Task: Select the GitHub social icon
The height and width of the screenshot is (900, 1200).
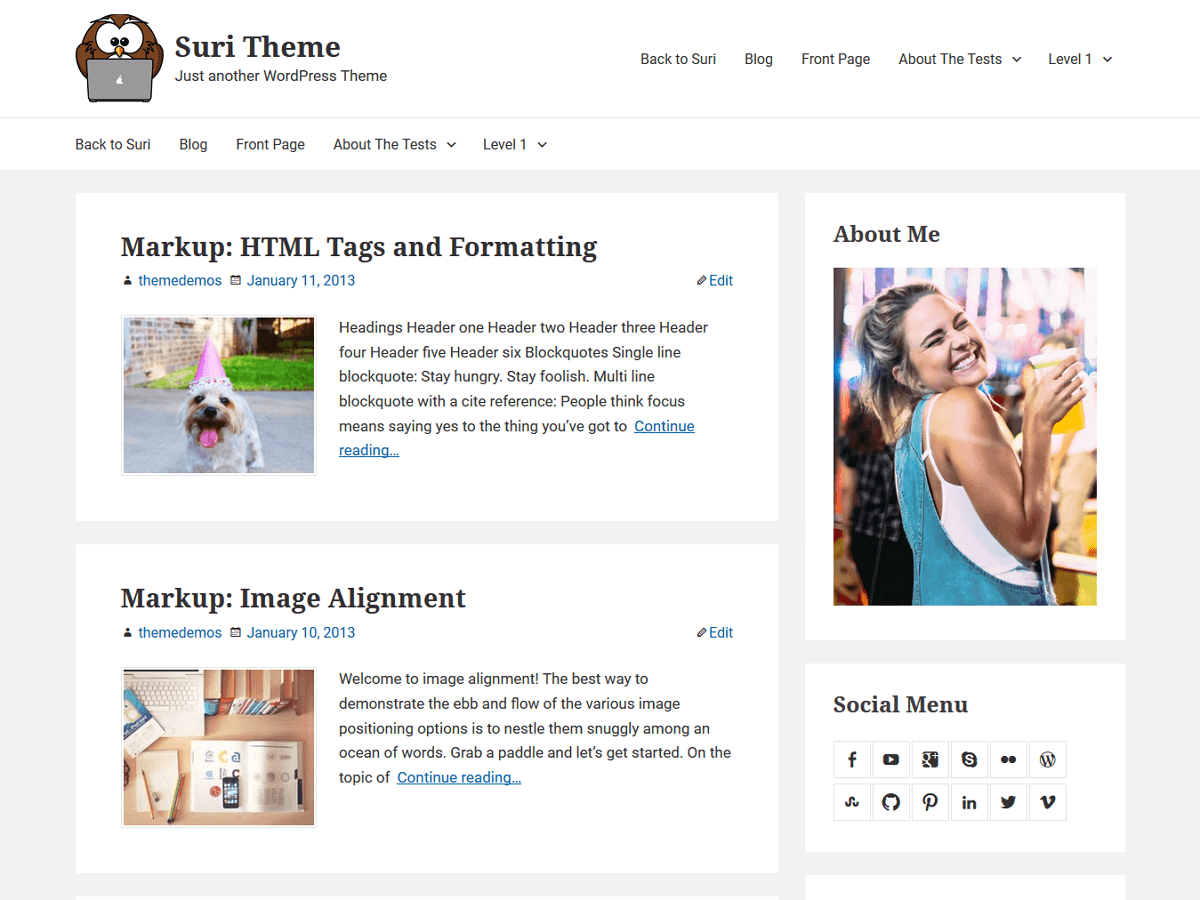Action: click(891, 802)
